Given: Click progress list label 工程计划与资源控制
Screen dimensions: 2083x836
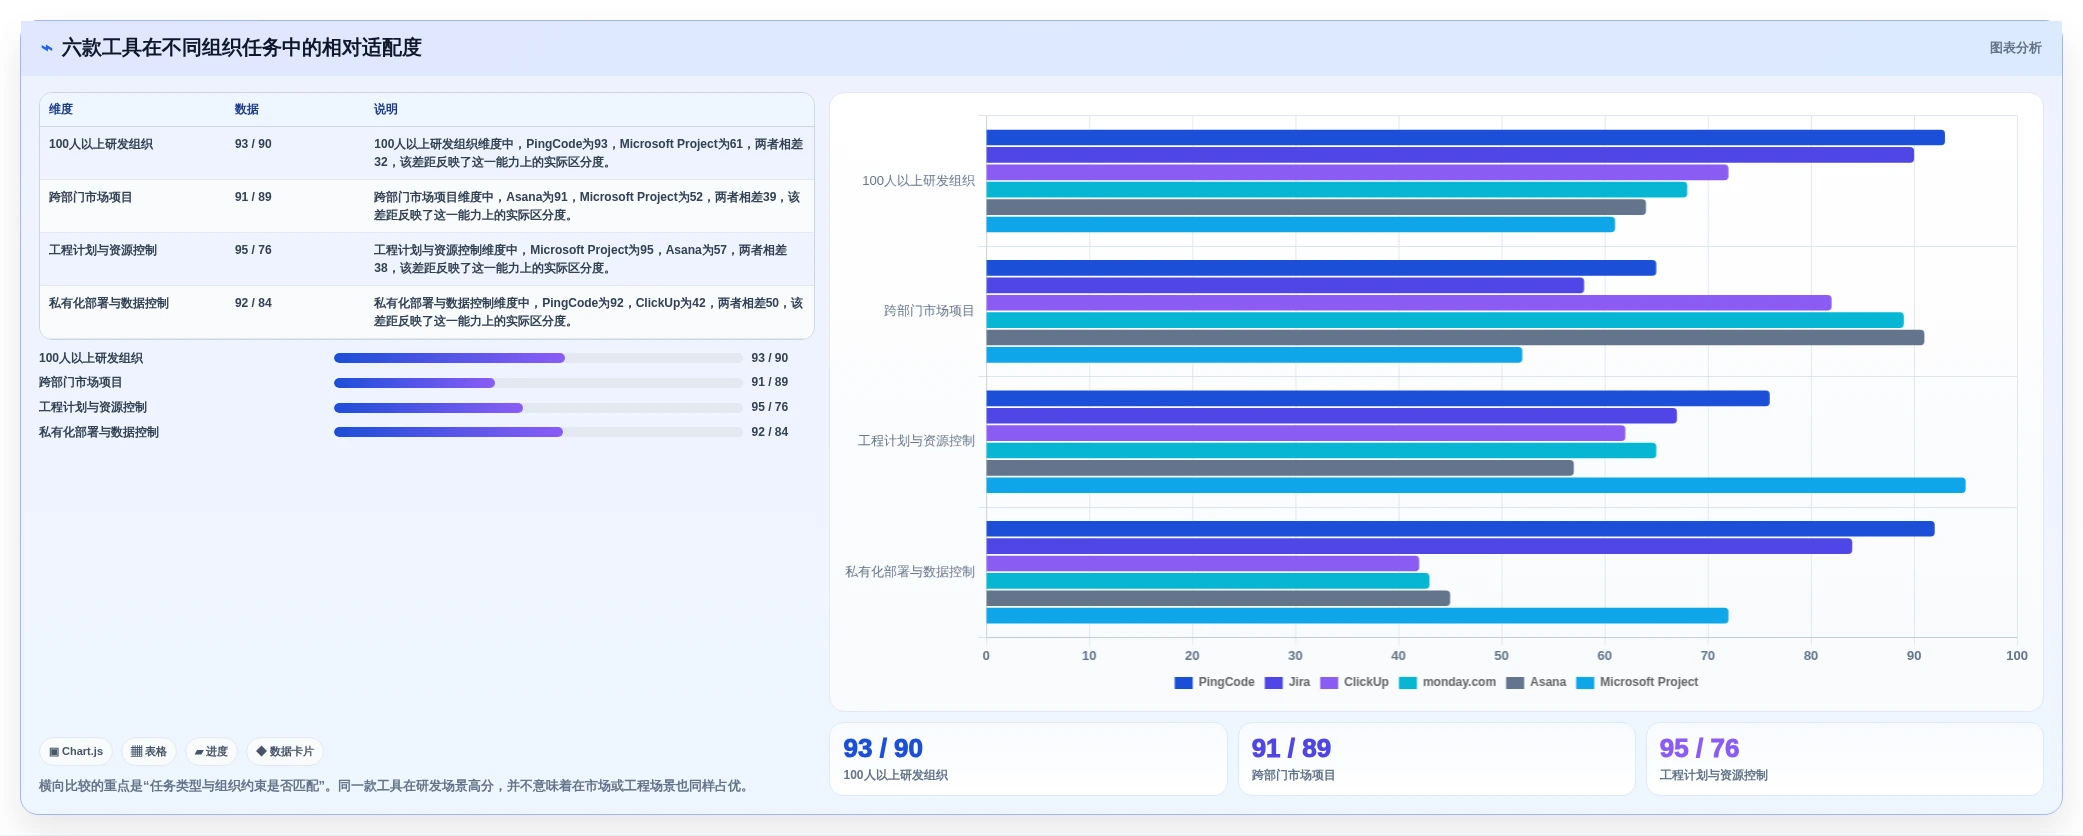Looking at the screenshot, I should coord(93,408).
